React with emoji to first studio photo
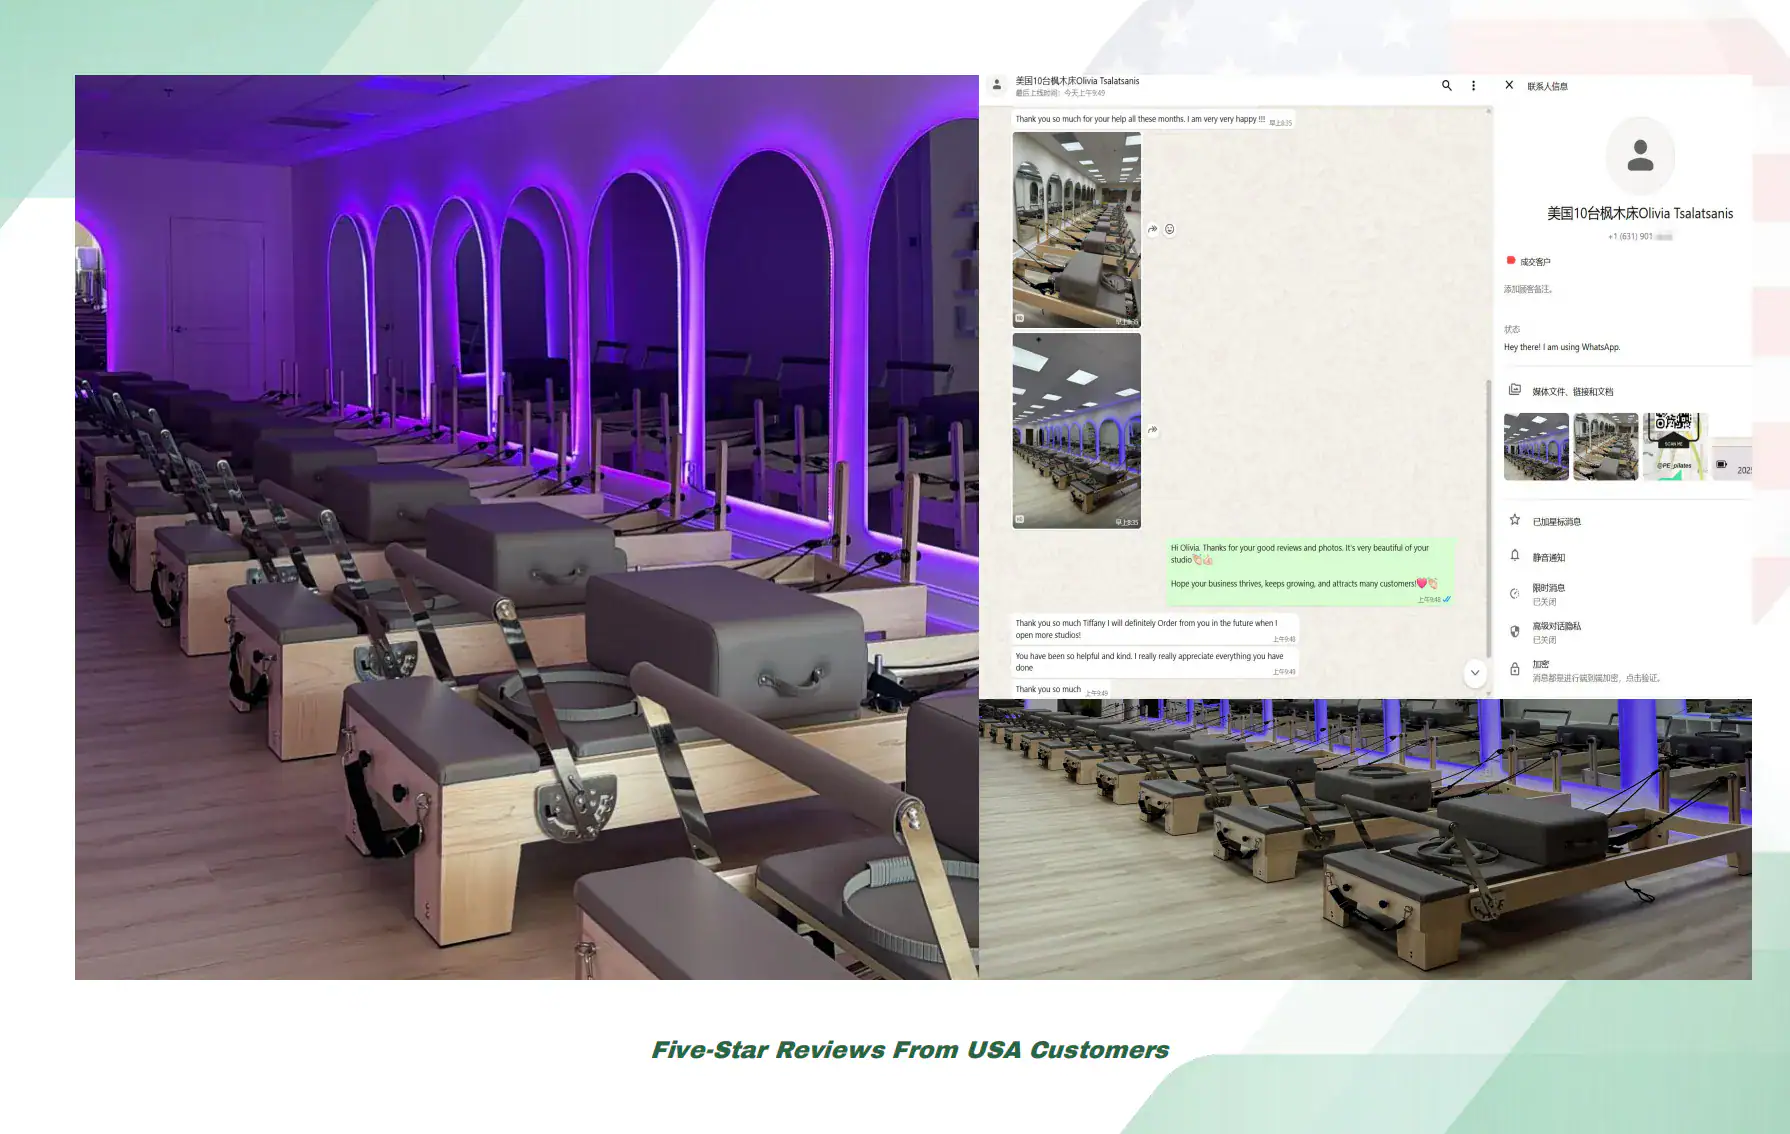1790x1134 pixels. pos(1169,229)
